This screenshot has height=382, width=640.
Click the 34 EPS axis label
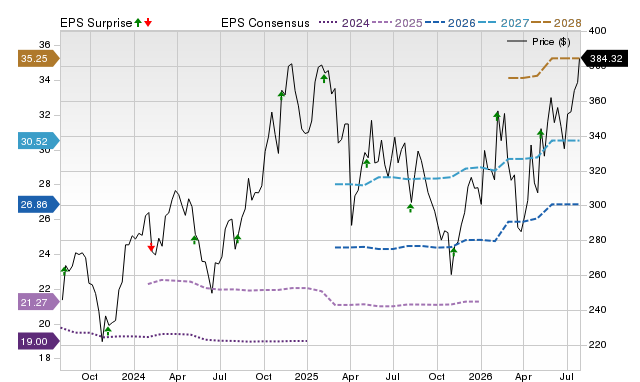pyautogui.click(x=44, y=80)
